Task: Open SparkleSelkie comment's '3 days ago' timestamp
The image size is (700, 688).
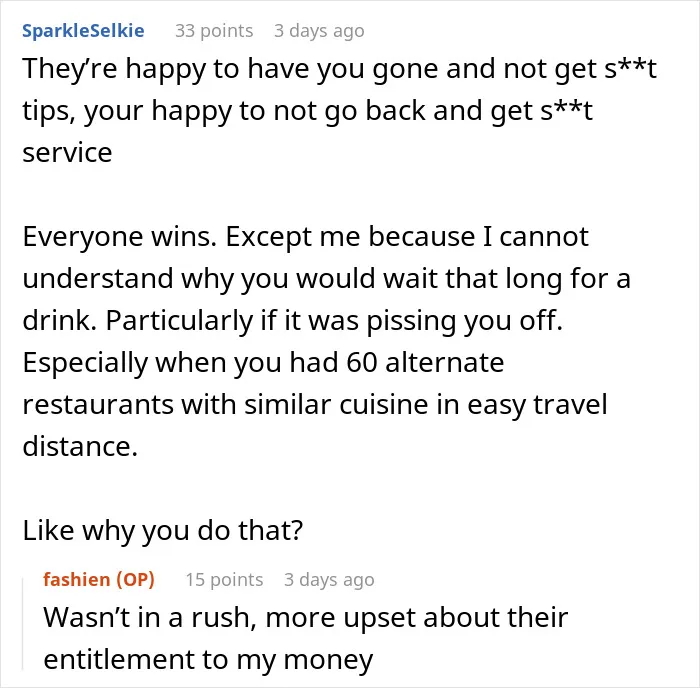Action: coord(319,31)
